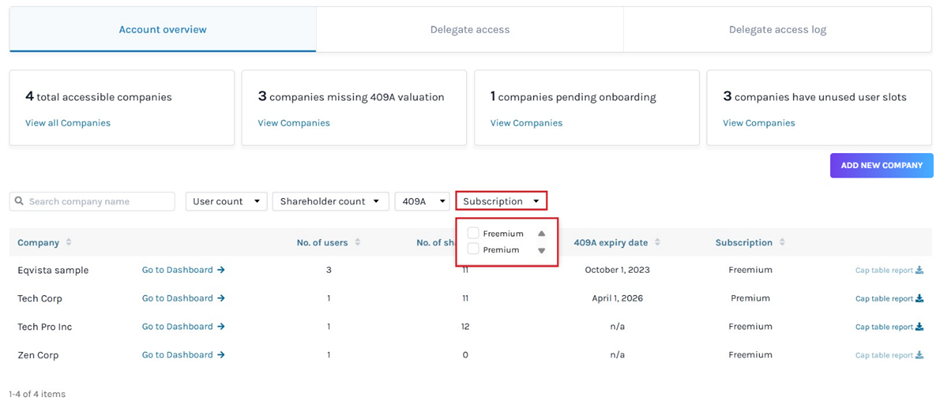Sort by Subscription column arrows
Screen dimensions: 940x408
tap(783, 243)
